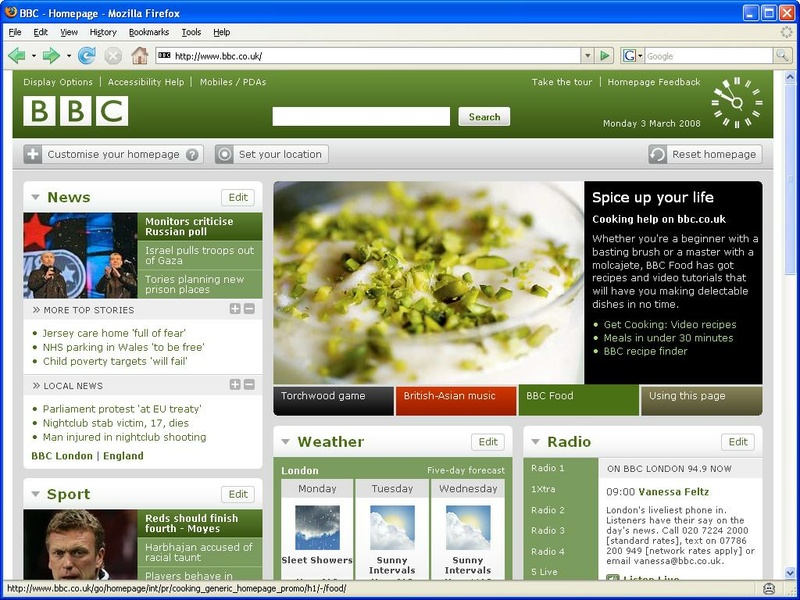This screenshot has width=800, height=600.
Task: Click the minus icon in More Top Stories
Action: click(249, 309)
